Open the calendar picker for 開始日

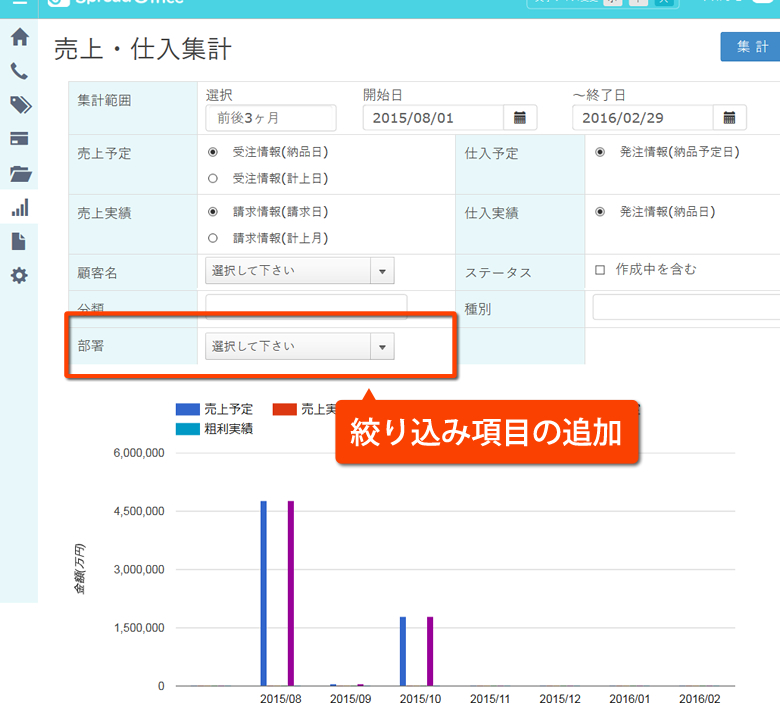pyautogui.click(x=520, y=118)
